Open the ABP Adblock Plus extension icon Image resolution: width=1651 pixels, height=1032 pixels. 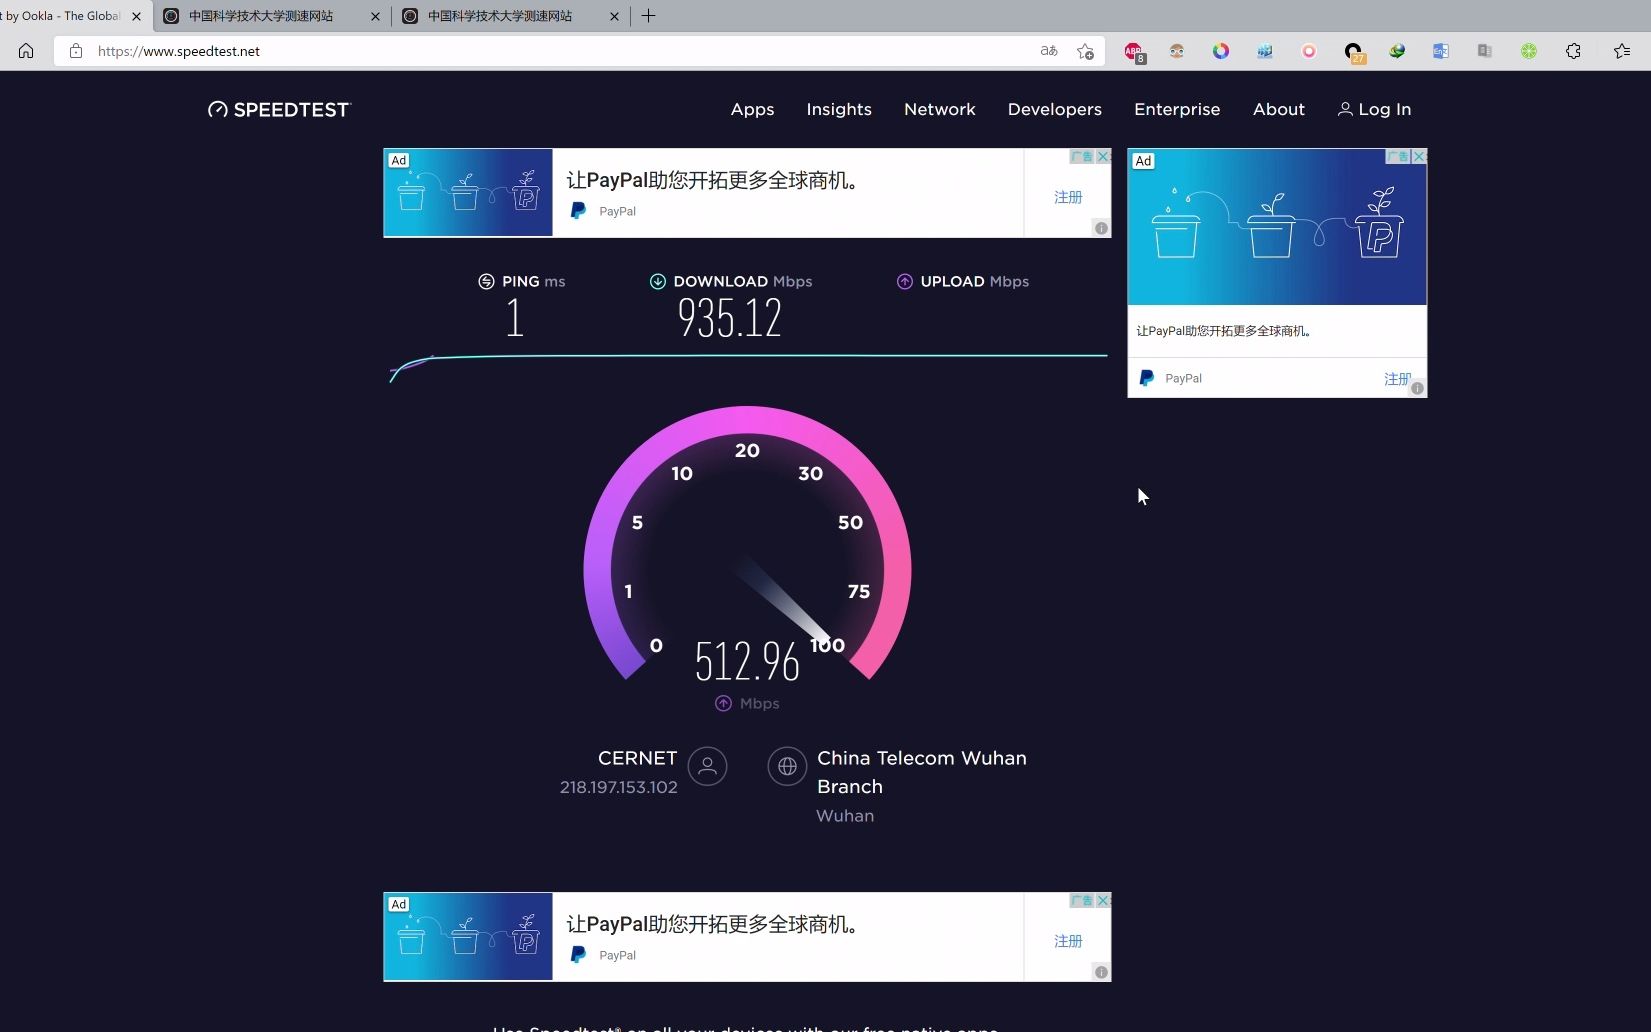(x=1134, y=52)
